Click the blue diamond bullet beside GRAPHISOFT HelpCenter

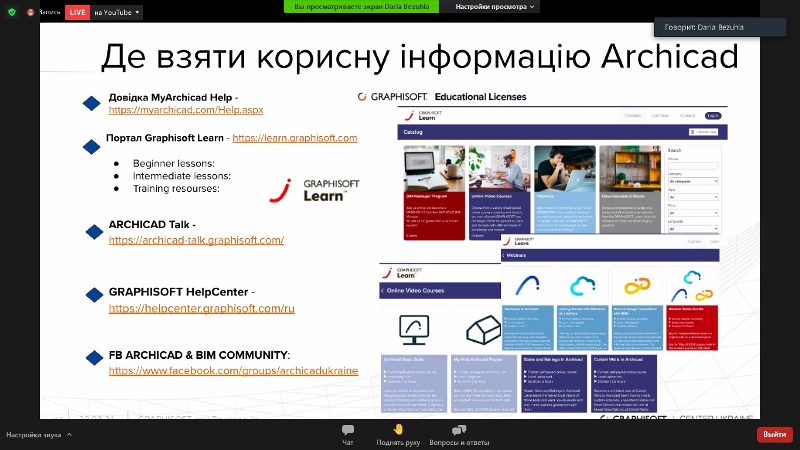94,294
